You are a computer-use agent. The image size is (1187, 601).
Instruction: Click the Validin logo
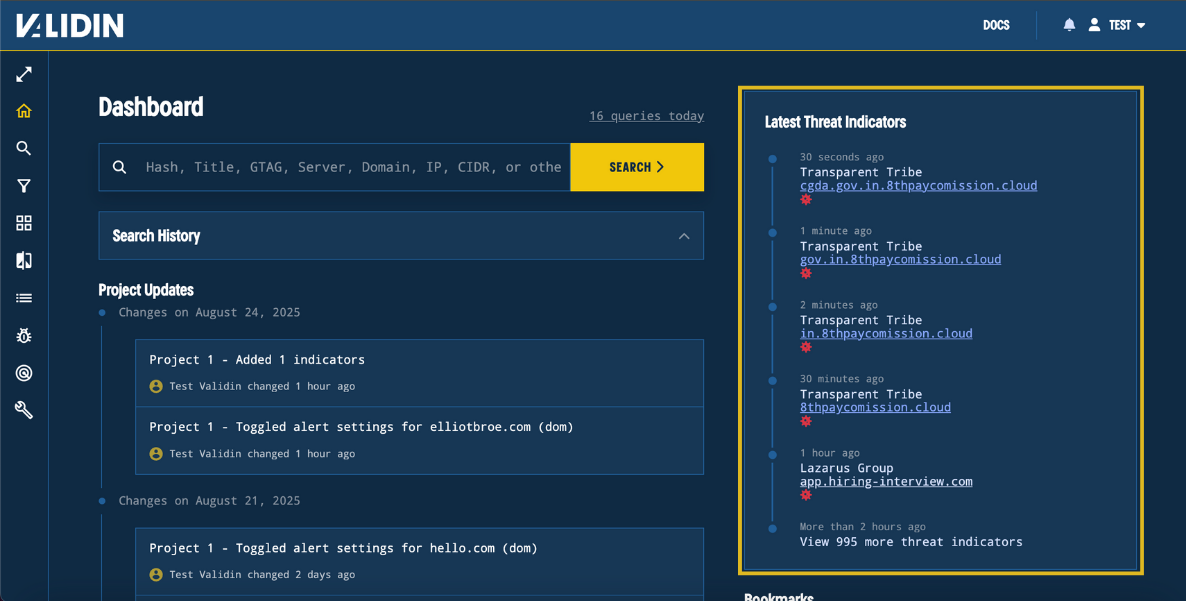click(70, 26)
